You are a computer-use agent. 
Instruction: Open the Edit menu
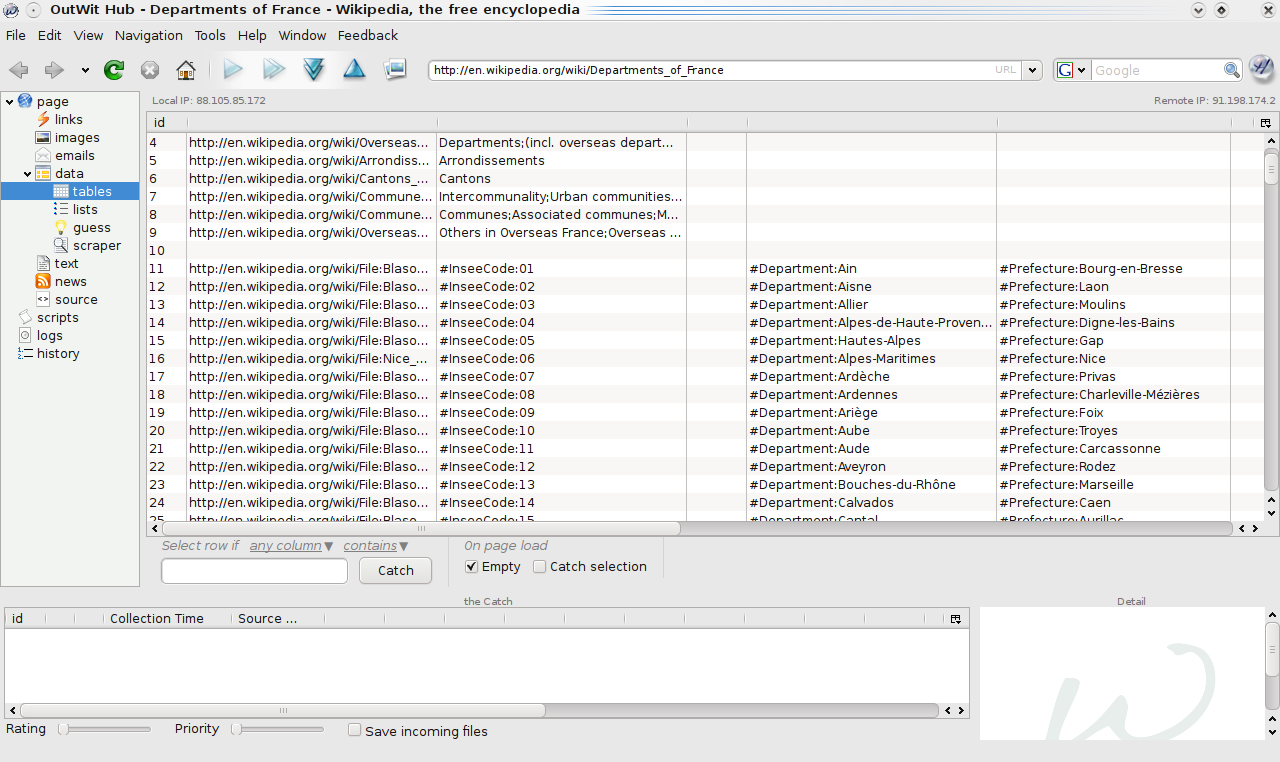point(50,35)
